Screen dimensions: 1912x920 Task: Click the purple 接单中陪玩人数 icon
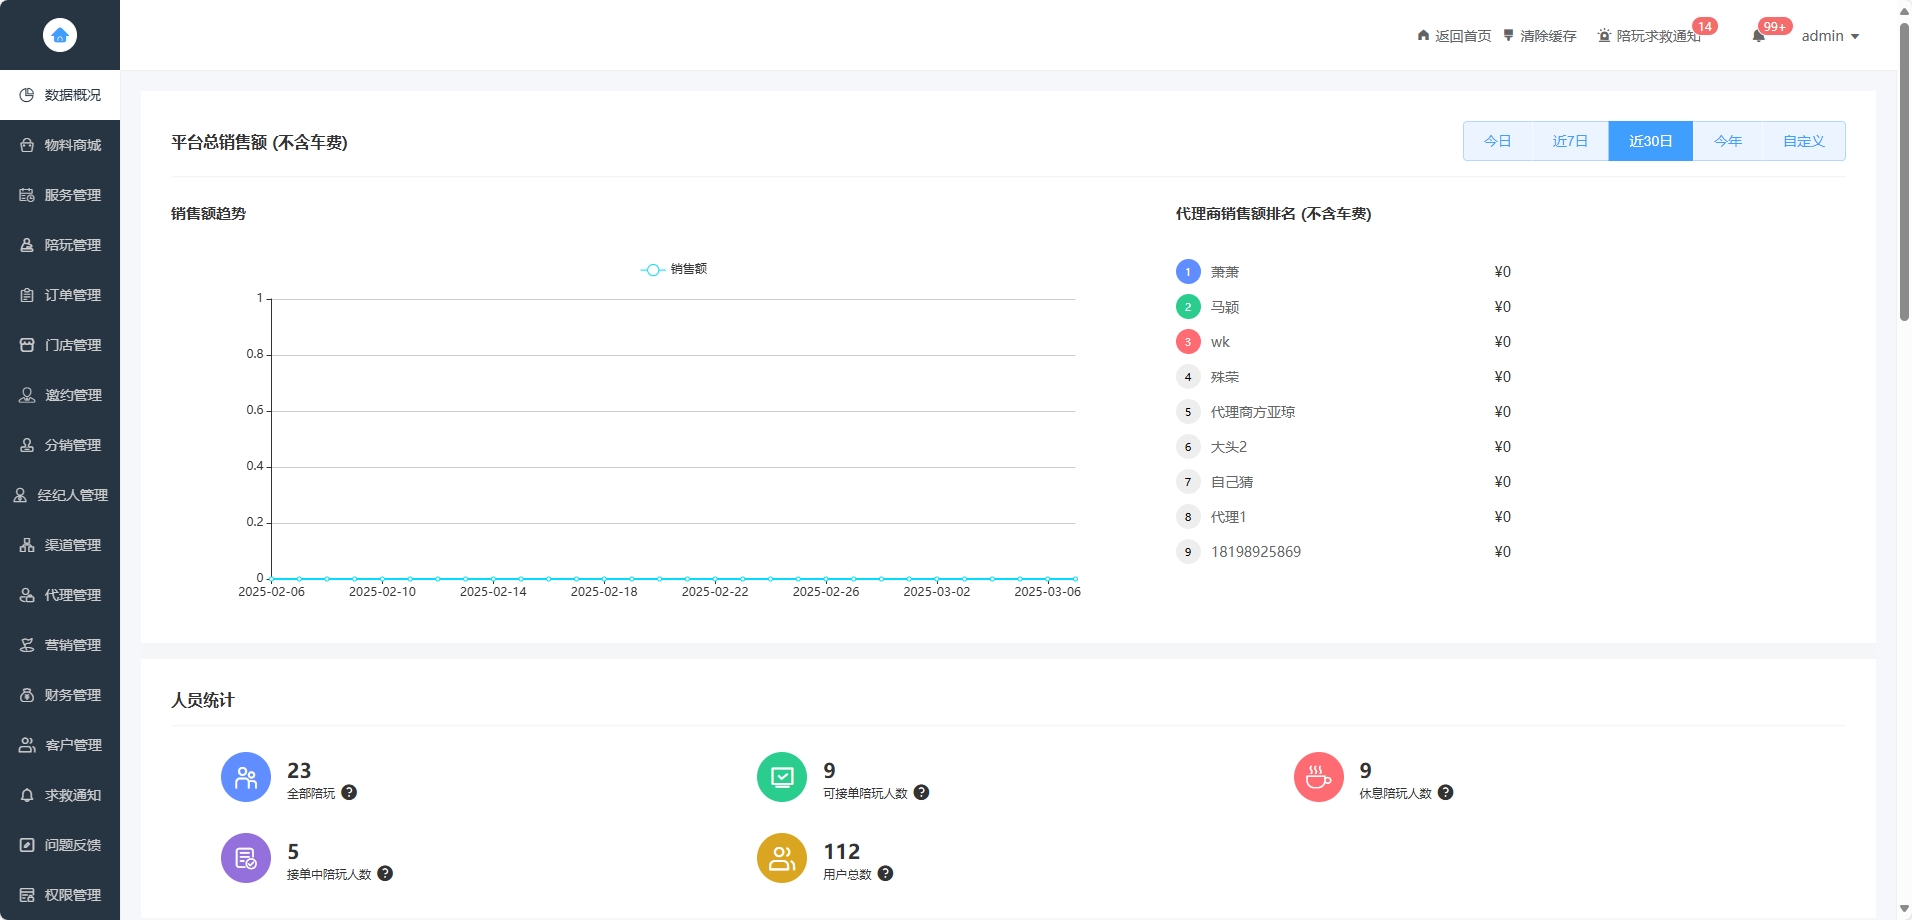[x=246, y=858]
